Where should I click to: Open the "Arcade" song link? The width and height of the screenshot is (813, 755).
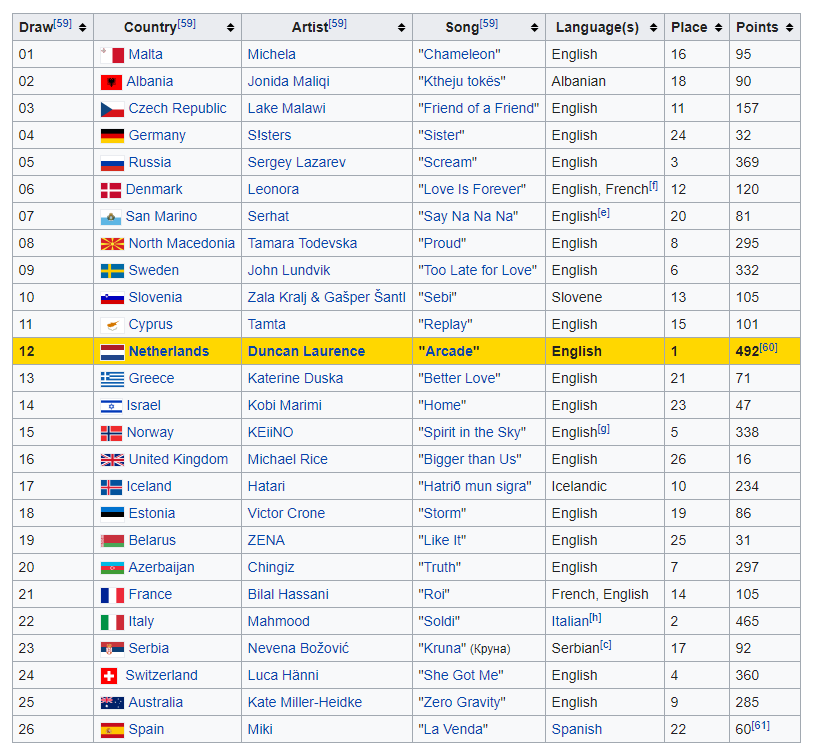tap(448, 351)
